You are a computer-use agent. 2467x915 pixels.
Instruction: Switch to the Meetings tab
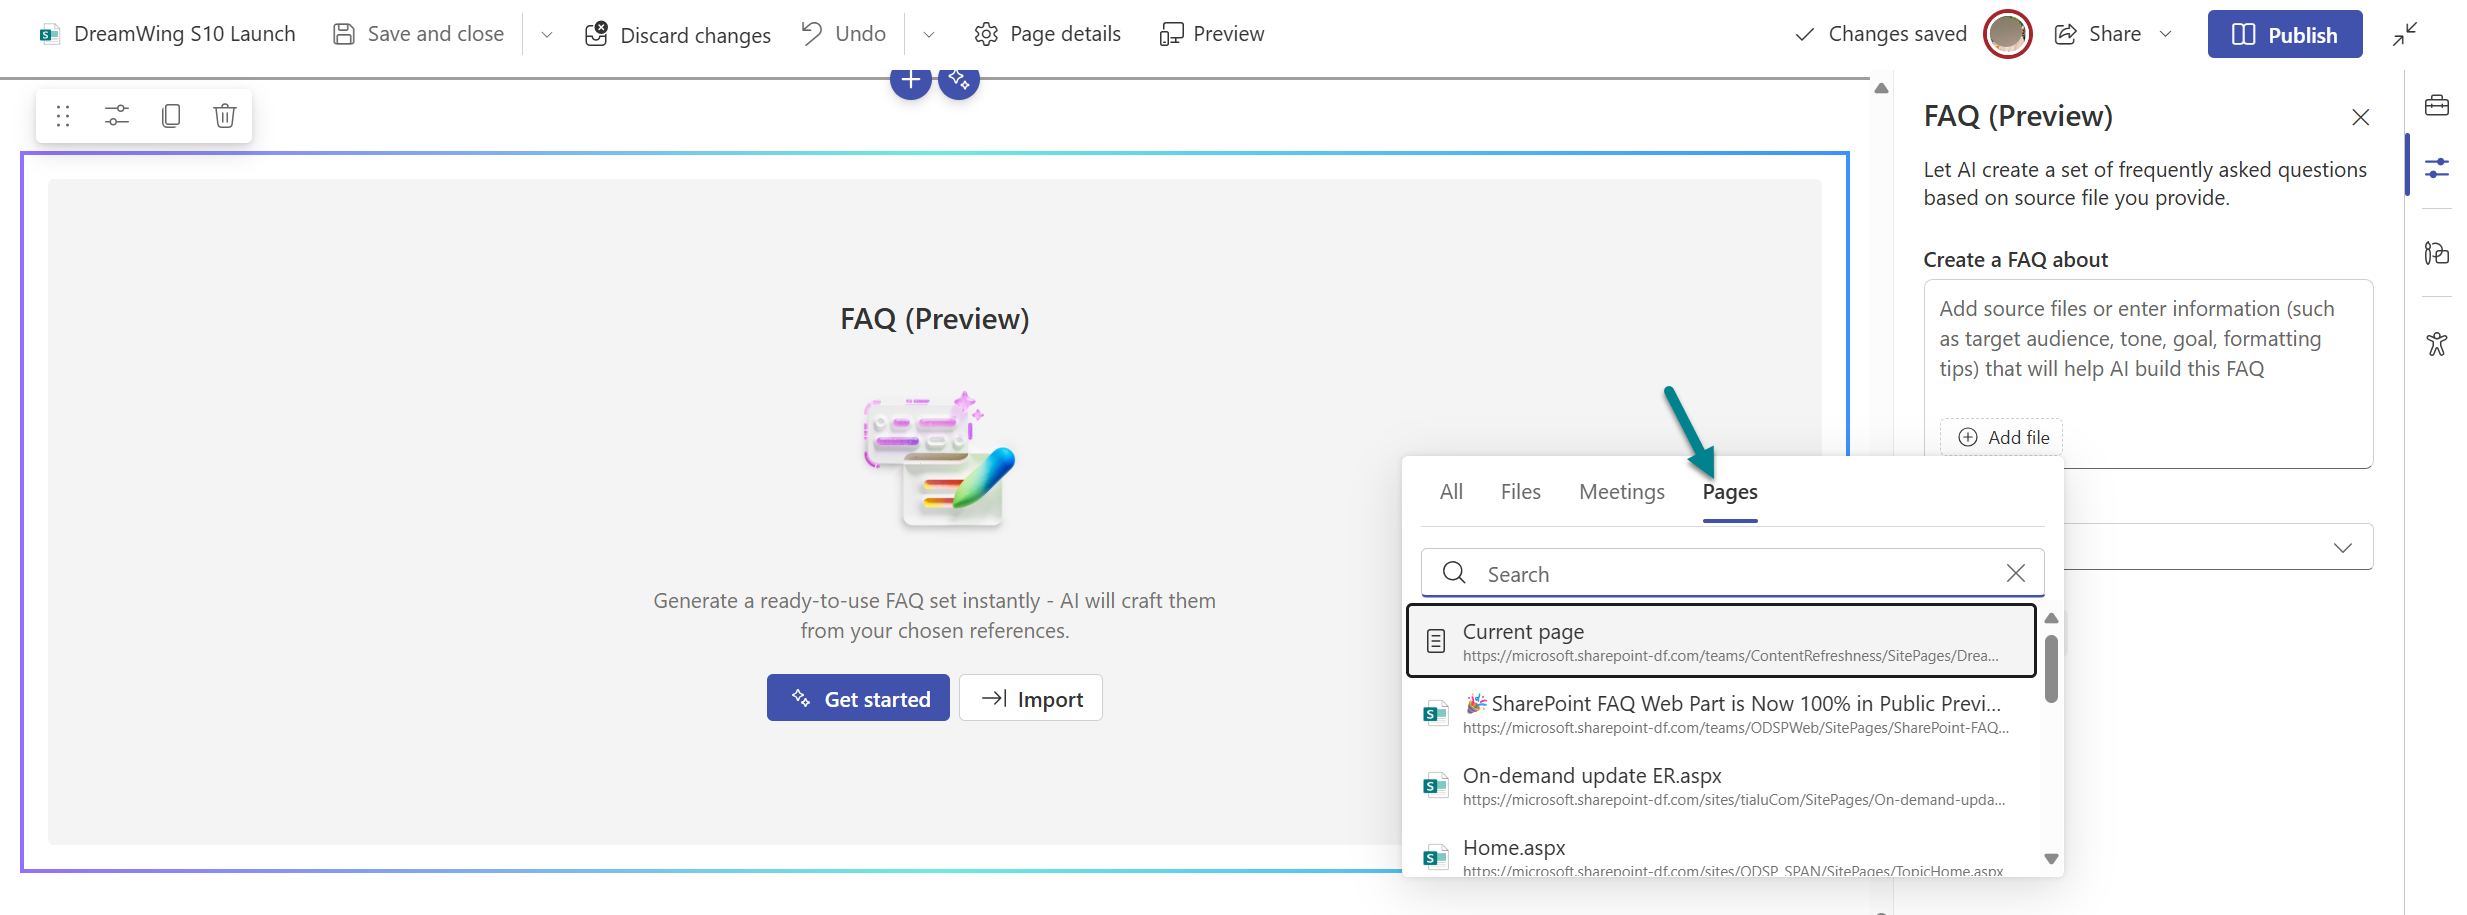(1621, 492)
